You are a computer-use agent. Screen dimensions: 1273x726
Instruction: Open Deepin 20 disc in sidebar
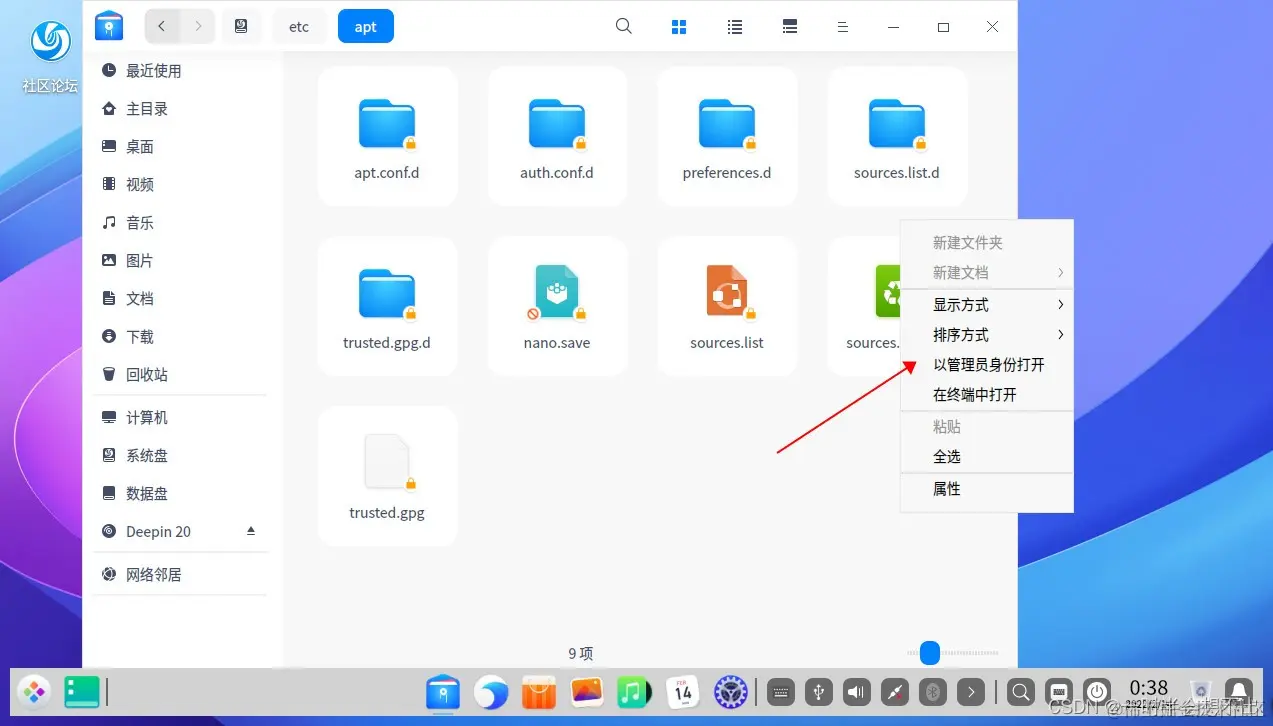181,532
